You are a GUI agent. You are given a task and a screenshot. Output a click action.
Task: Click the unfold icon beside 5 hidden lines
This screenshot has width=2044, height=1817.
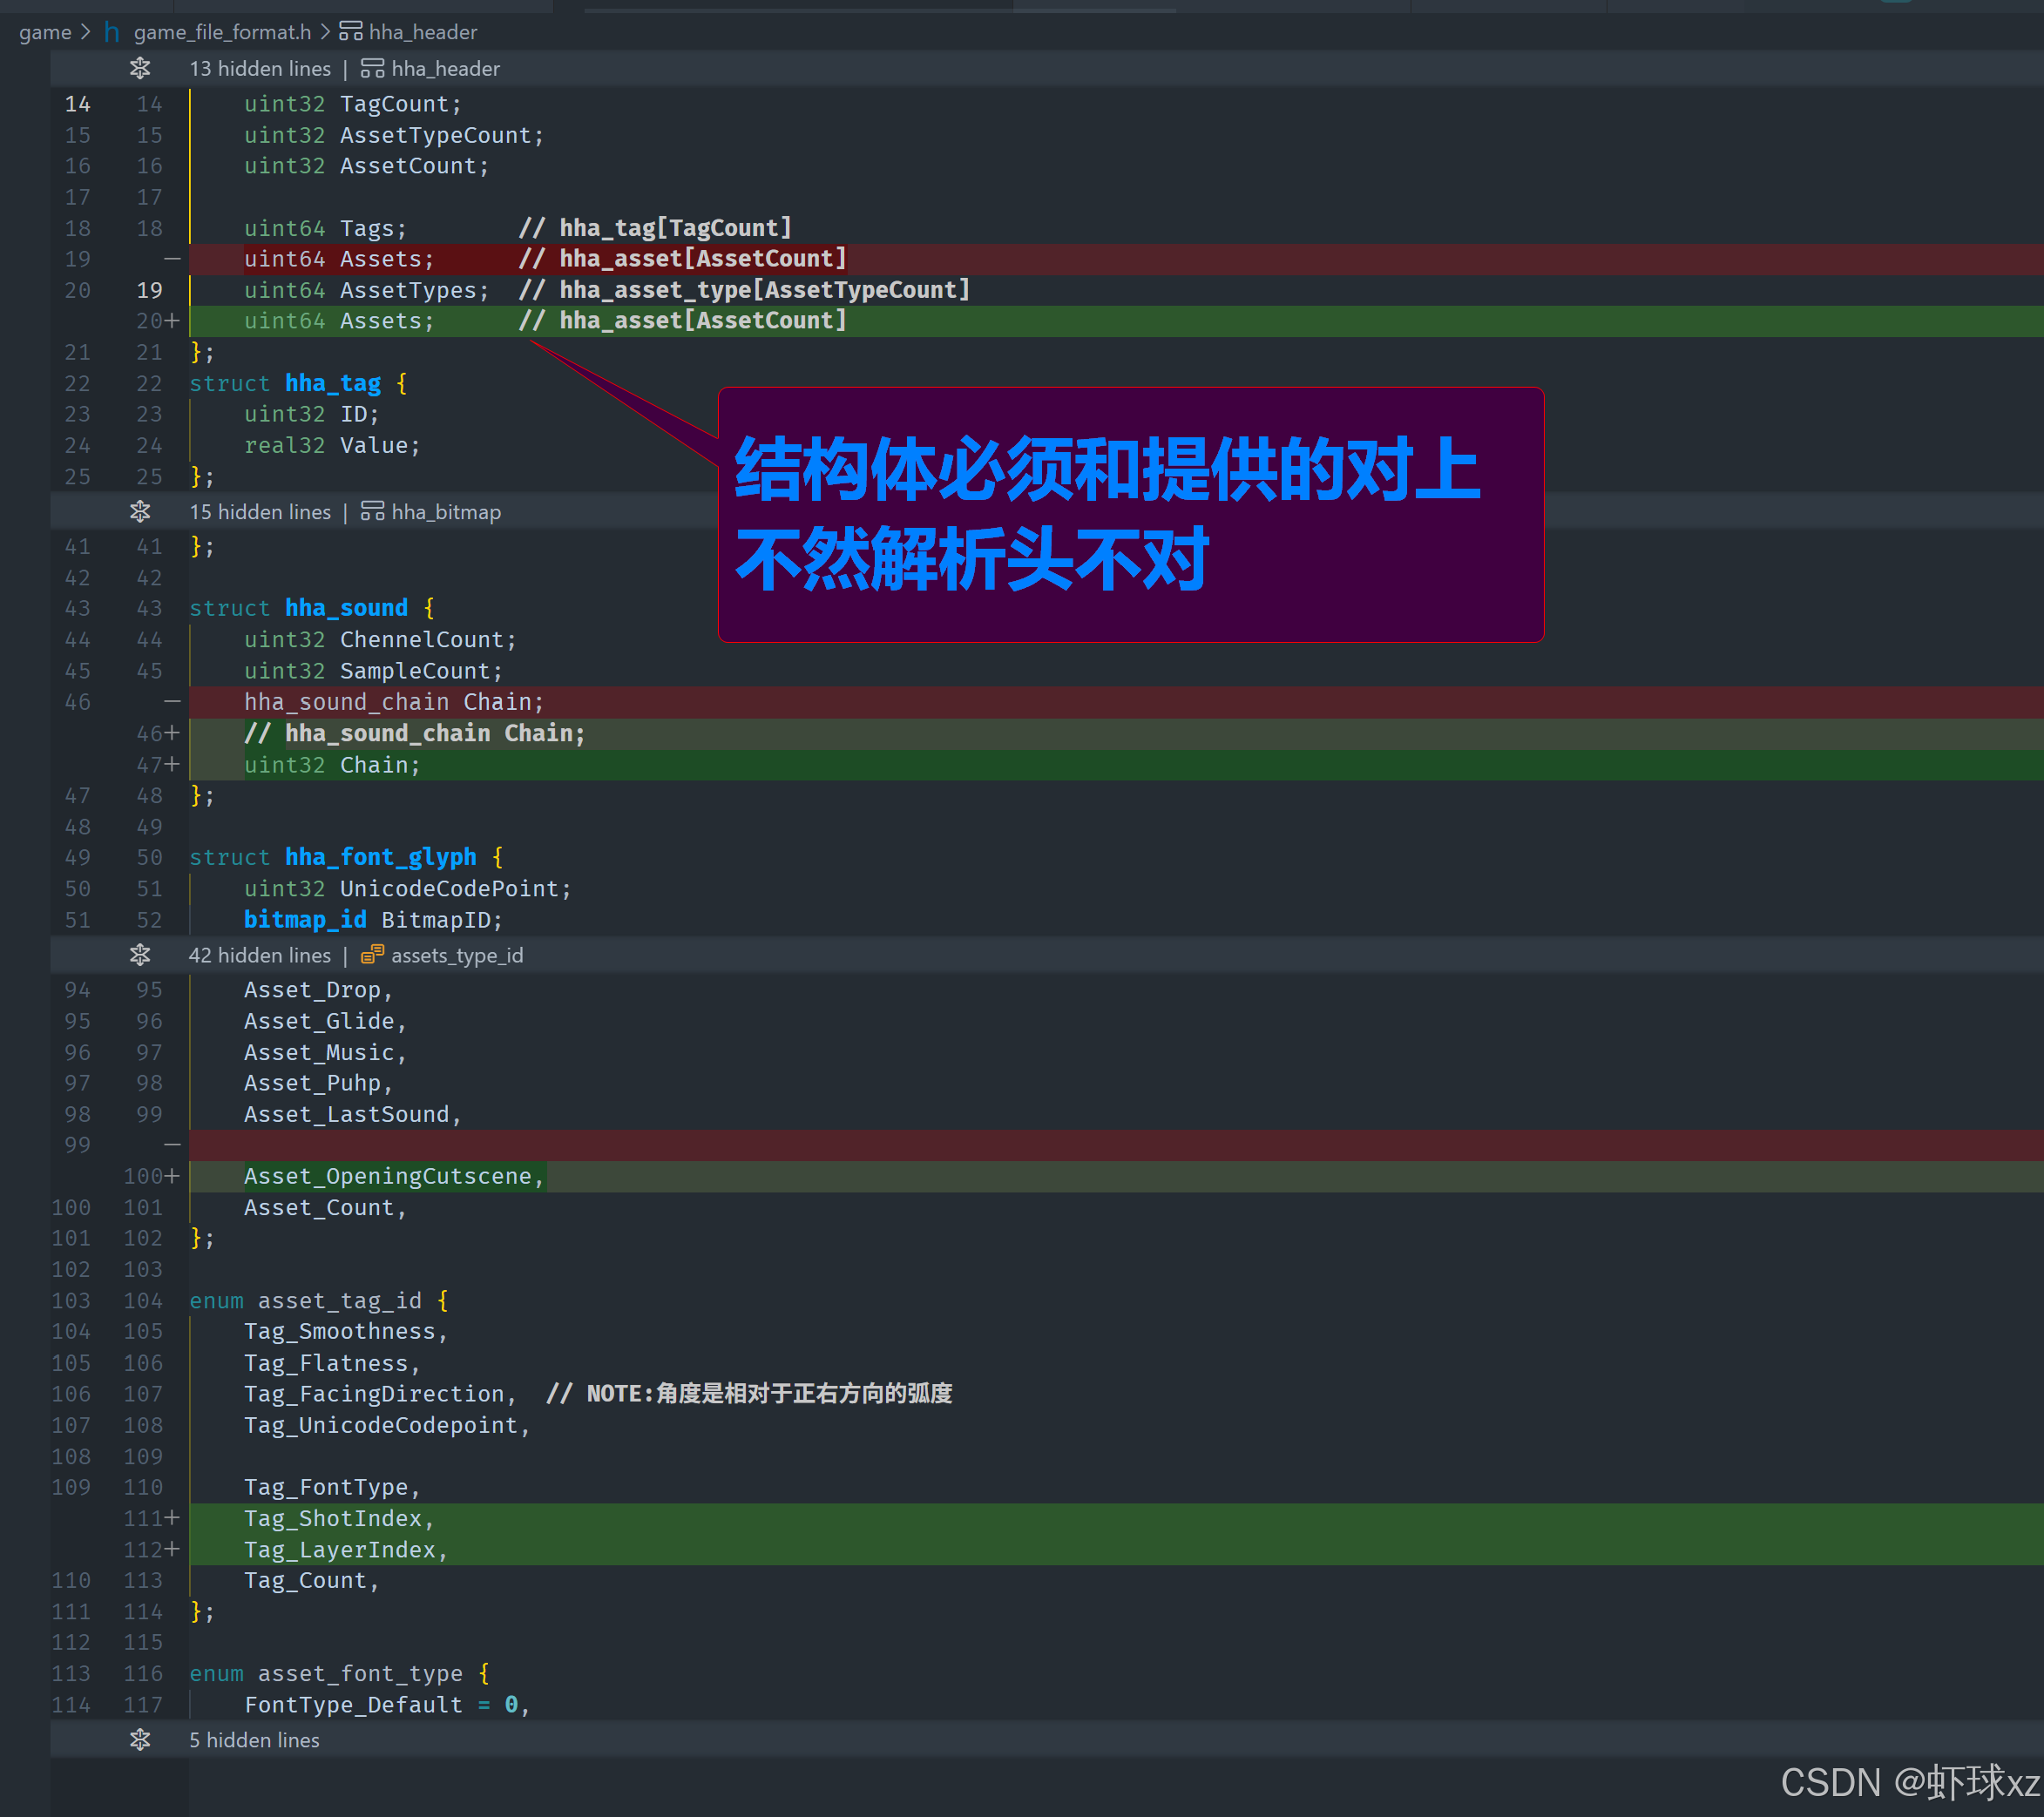click(x=140, y=1739)
